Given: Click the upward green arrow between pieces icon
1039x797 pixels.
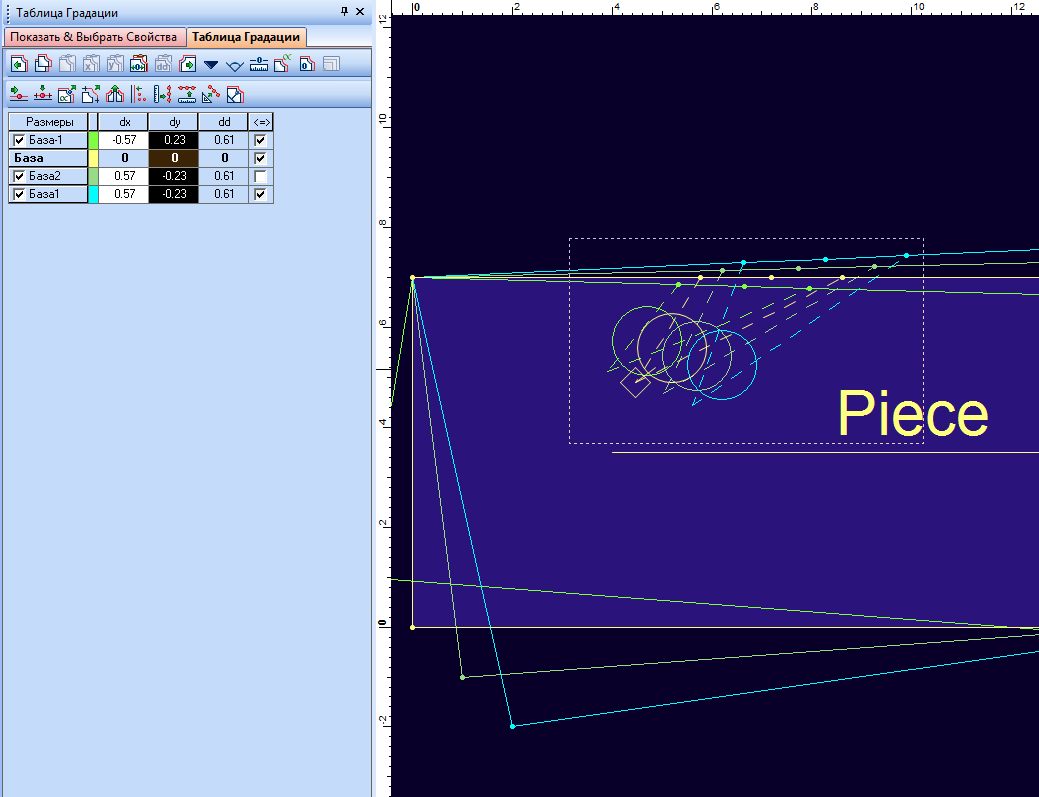Looking at the screenshot, I should click(115, 94).
